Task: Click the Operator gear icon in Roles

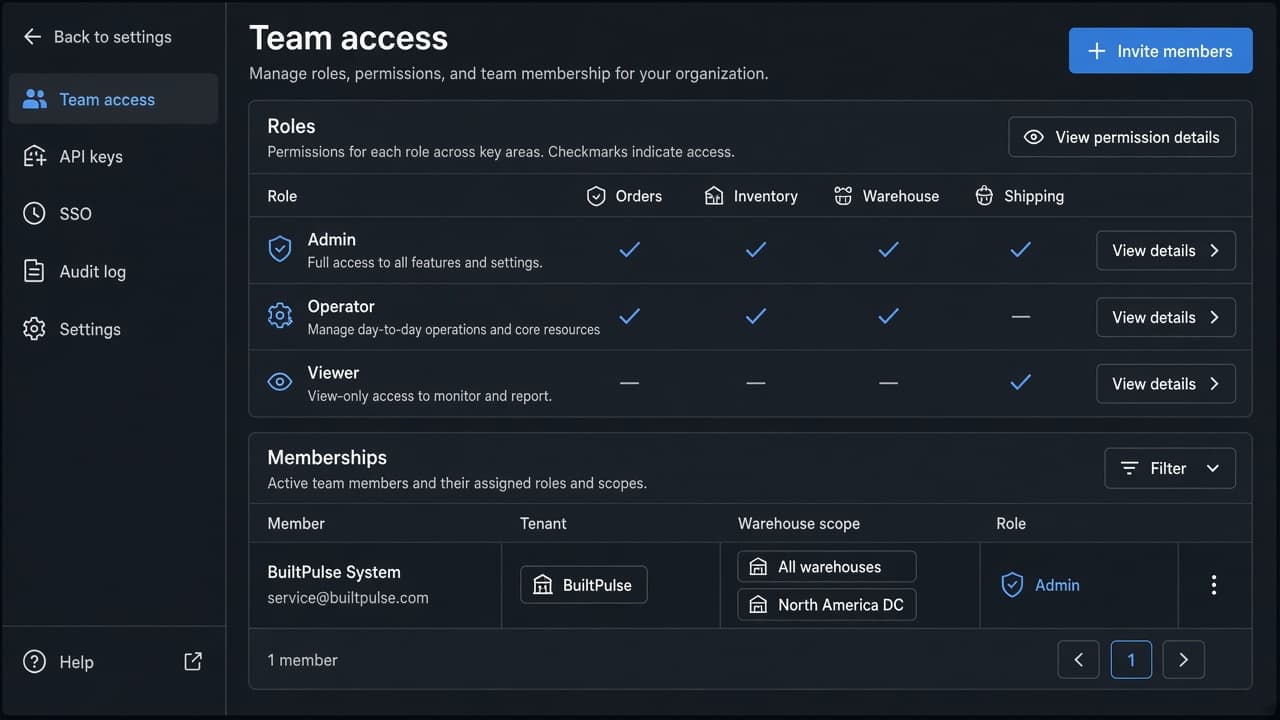Action: pyautogui.click(x=280, y=316)
